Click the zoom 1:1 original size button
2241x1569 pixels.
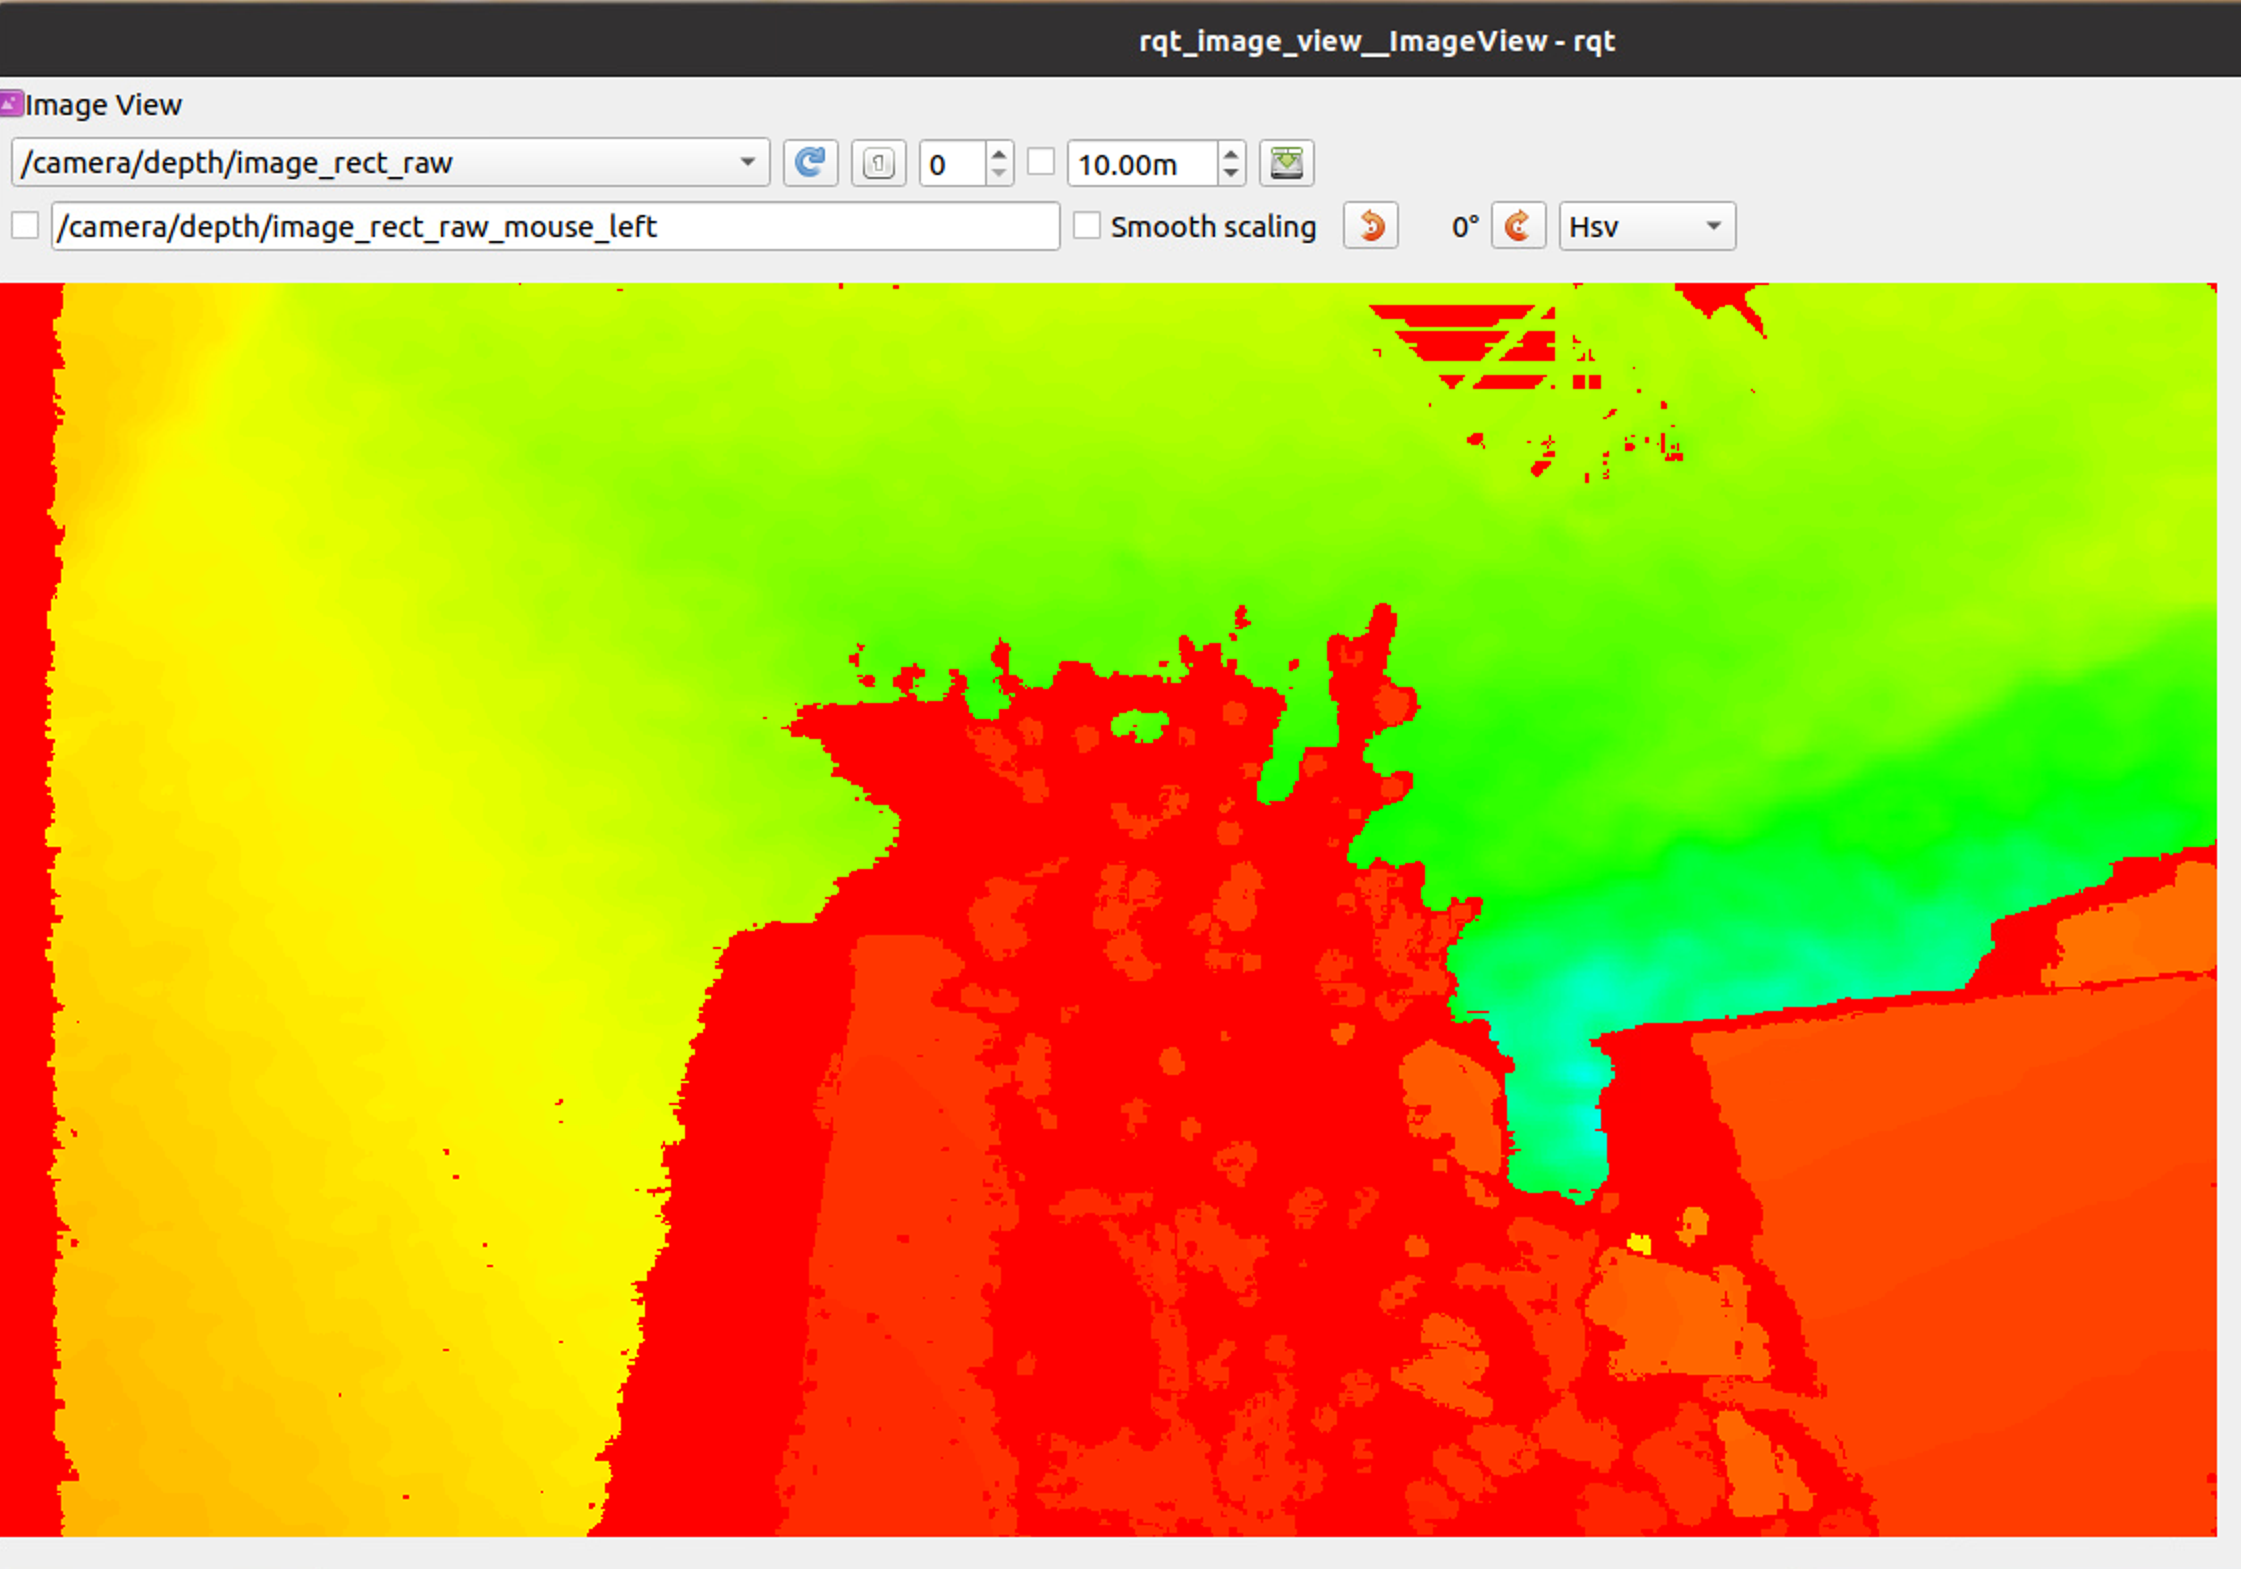878,163
